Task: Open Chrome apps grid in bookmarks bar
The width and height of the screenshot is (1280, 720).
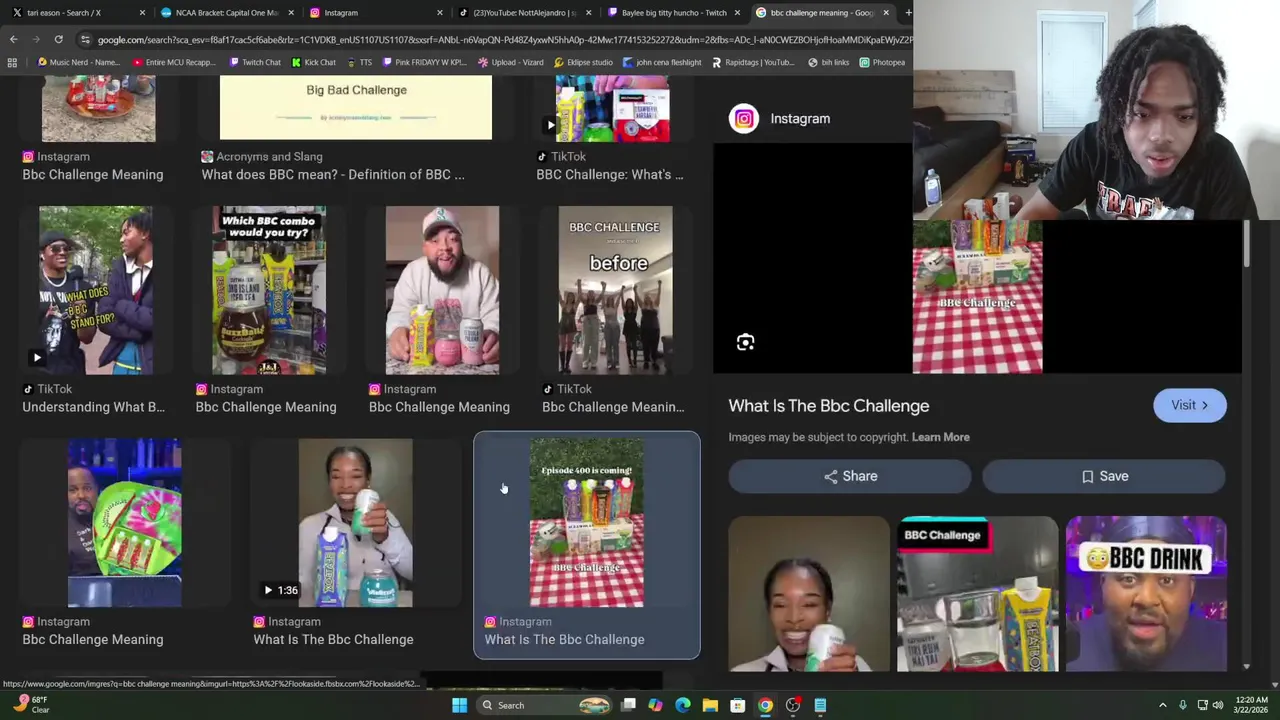Action: point(12,62)
